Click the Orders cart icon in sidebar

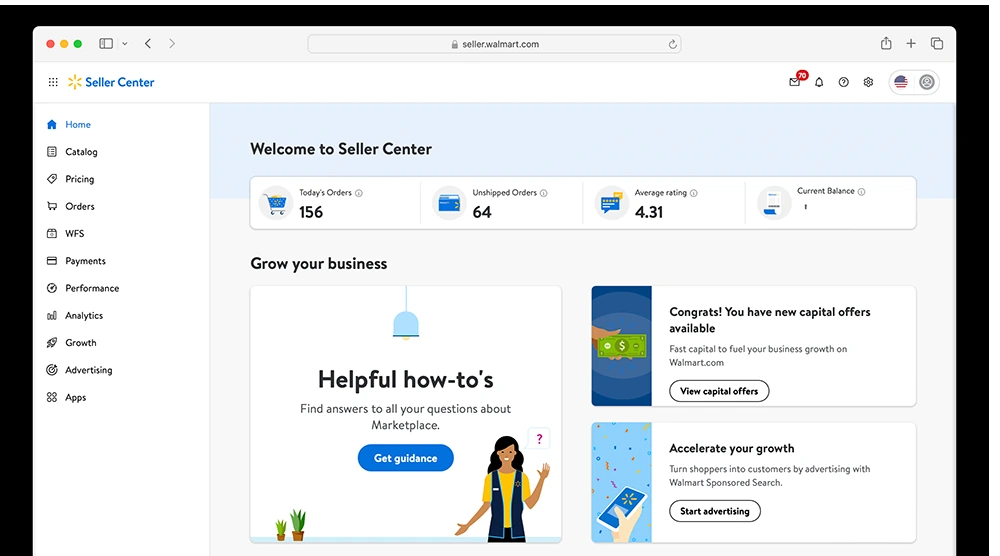point(52,206)
